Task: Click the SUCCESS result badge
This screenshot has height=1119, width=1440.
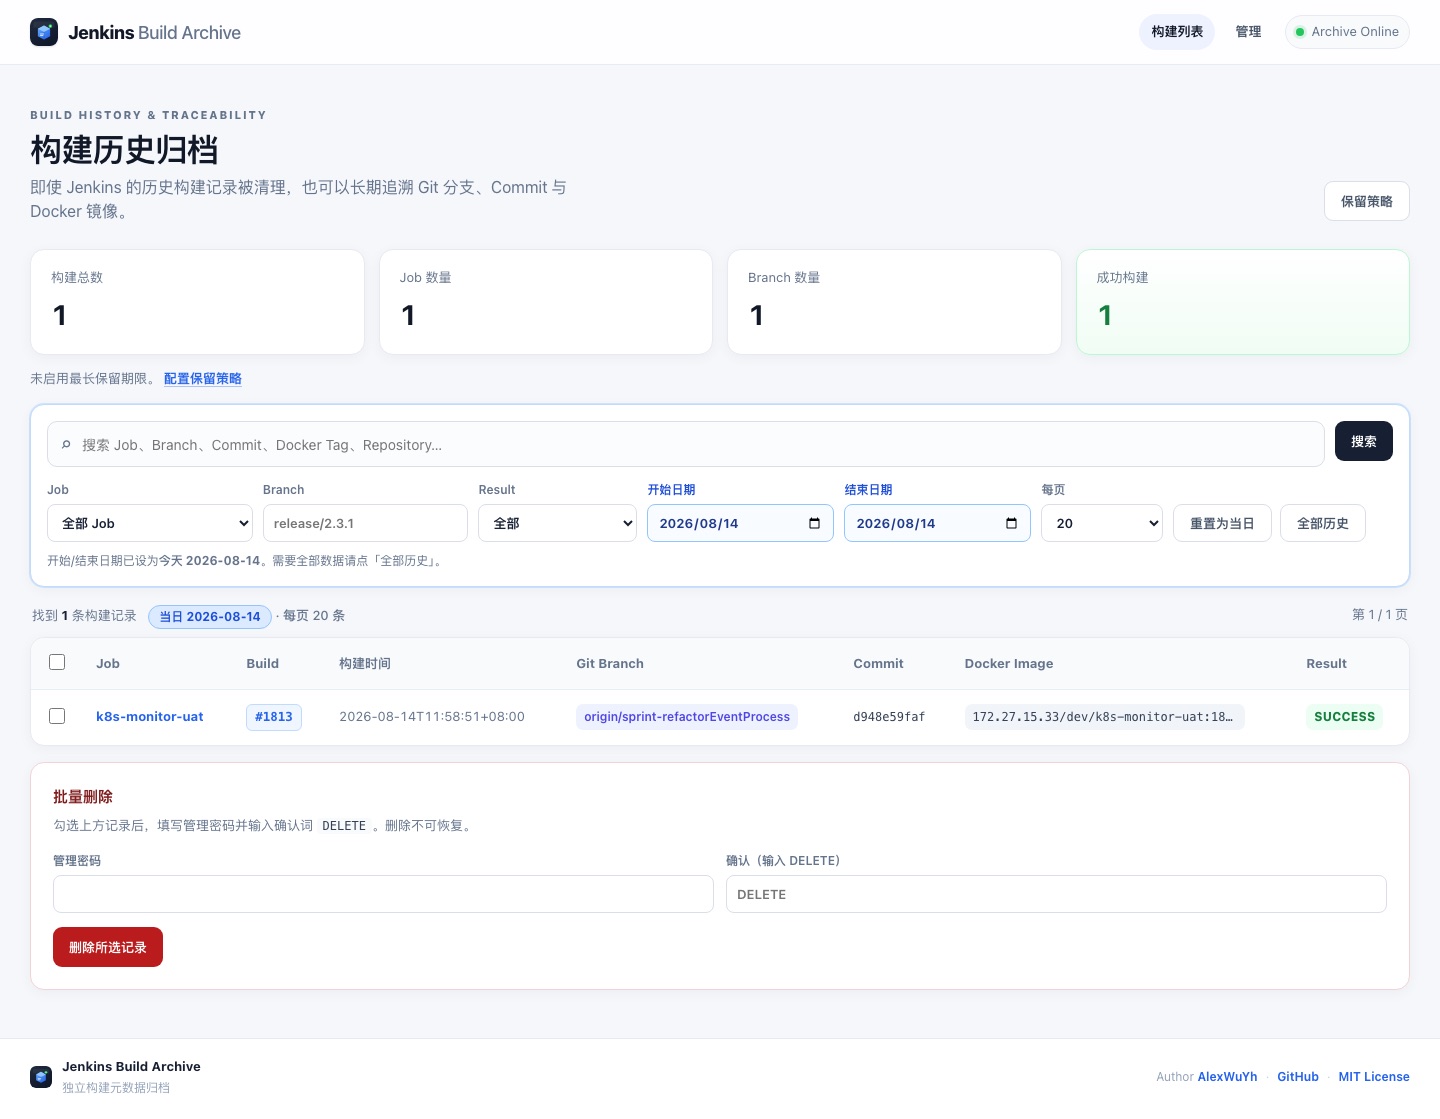Action: click(x=1344, y=717)
